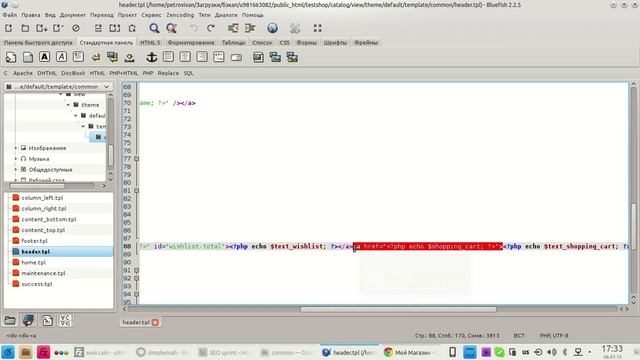Toggle fold marker at line 81

pos(137,191)
